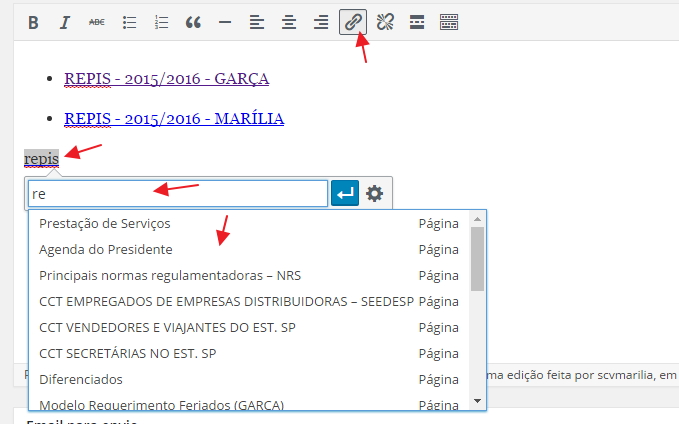Screen dimensions: 679x424
Task: Insert a numbered list
Action: 161,22
